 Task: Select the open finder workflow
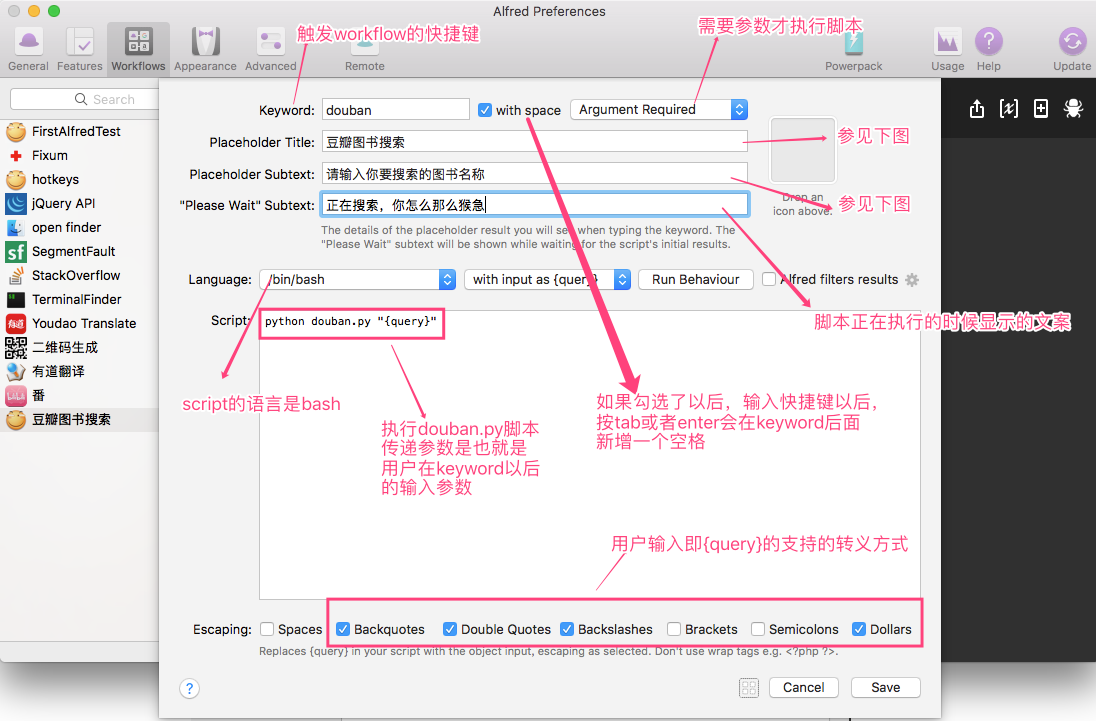coord(79,227)
